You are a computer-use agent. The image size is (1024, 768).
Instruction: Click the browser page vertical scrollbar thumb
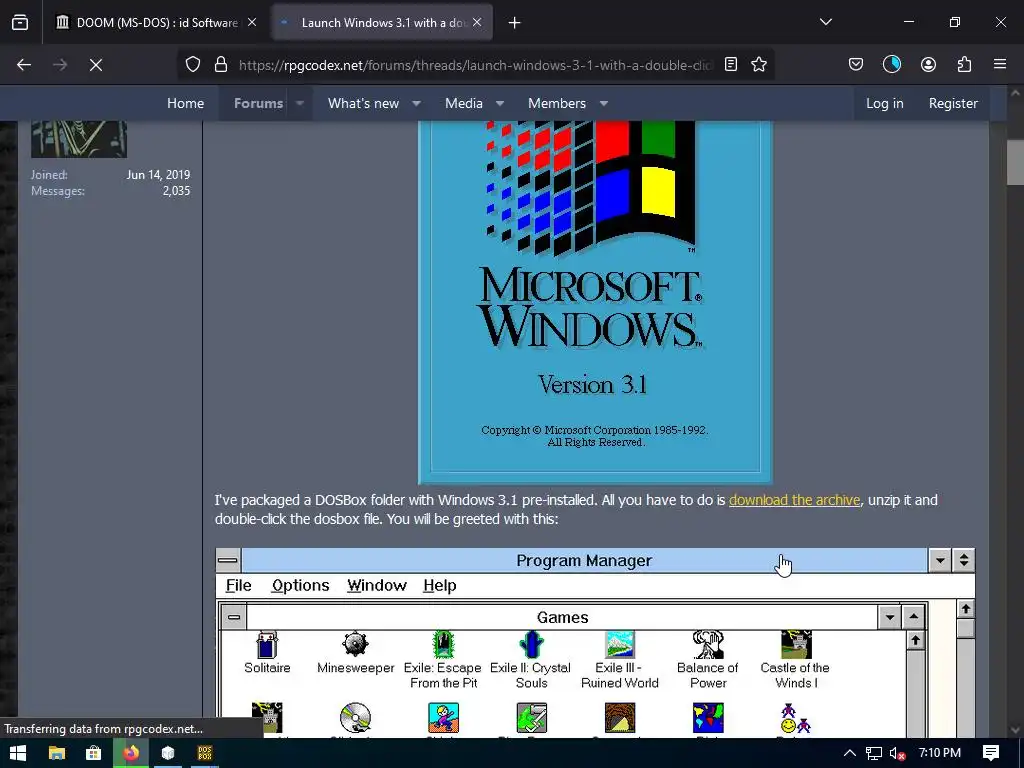pos(1016,162)
